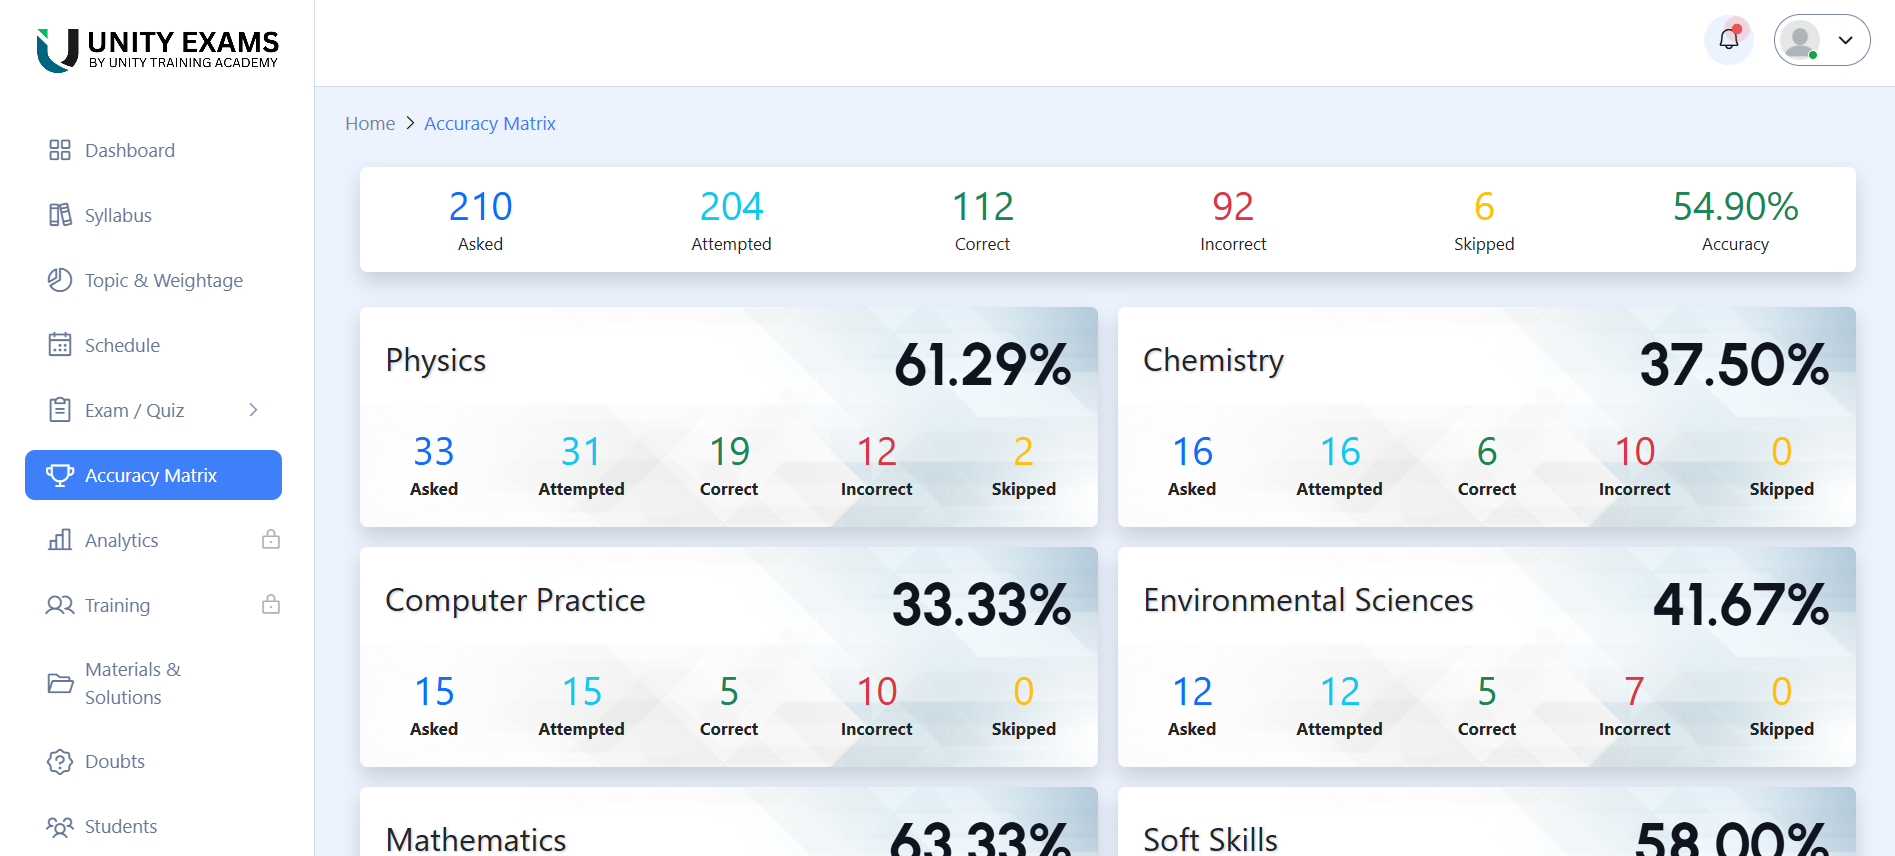Click the Topic & Weightage pie icon
Screen dimensions: 1895x856
(60, 280)
